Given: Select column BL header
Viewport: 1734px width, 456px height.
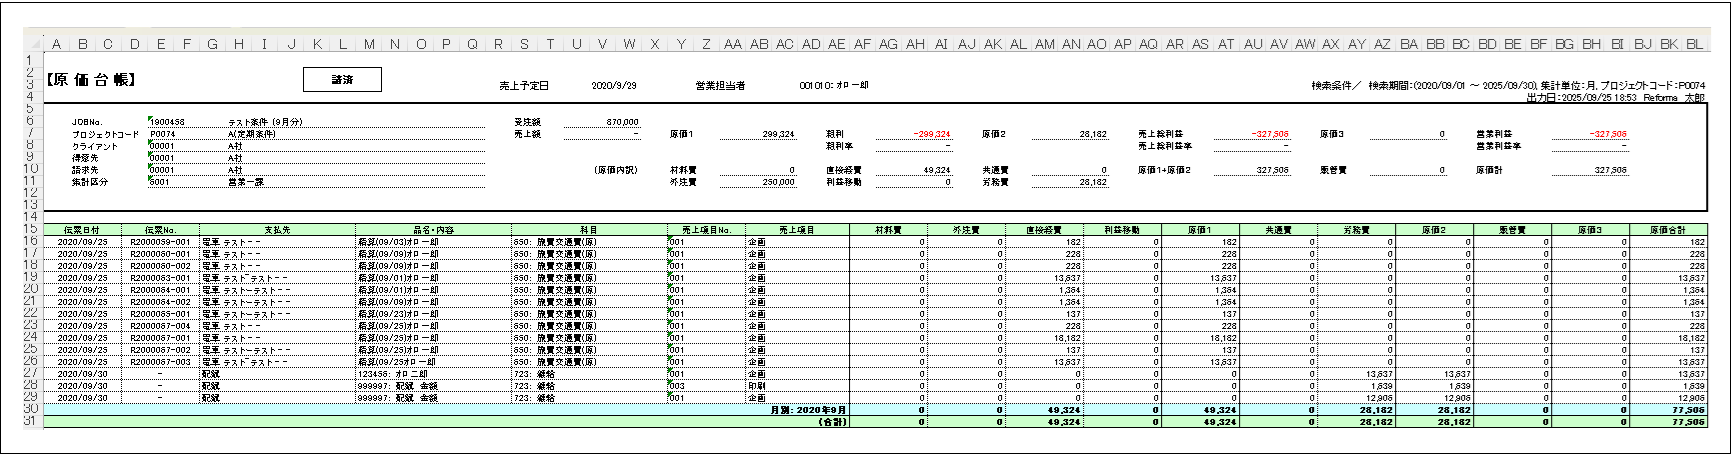Looking at the screenshot, I should (1694, 44).
